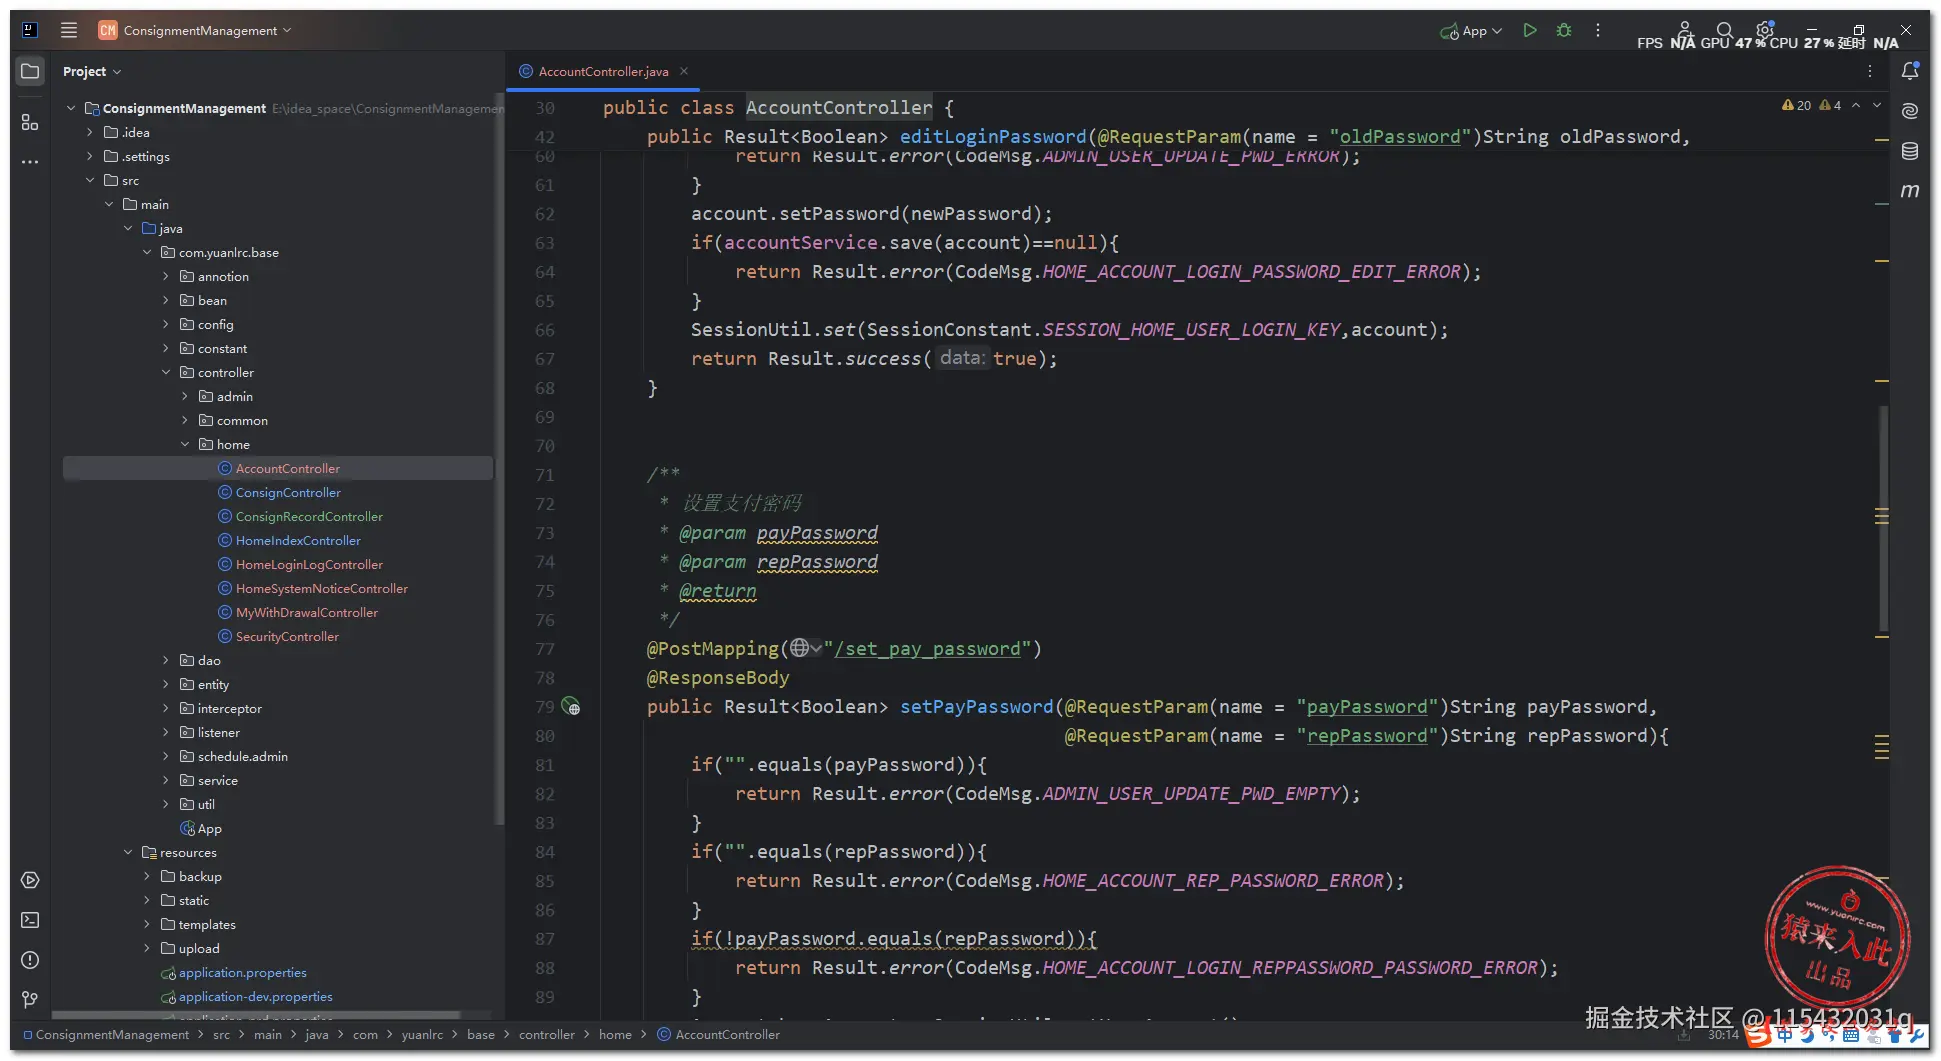Select the schedule.admin package row
The width and height of the screenshot is (1941, 1061).
[278, 756]
